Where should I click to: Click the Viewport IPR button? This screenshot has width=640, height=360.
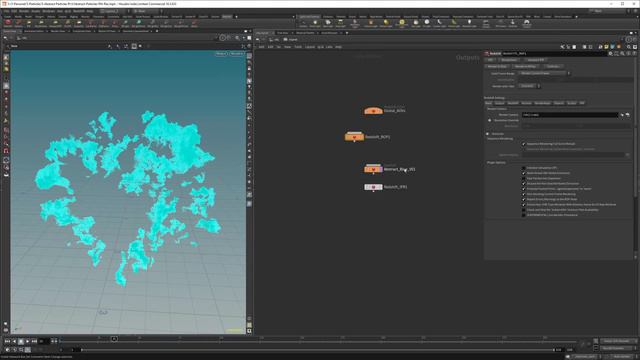click(x=536, y=60)
